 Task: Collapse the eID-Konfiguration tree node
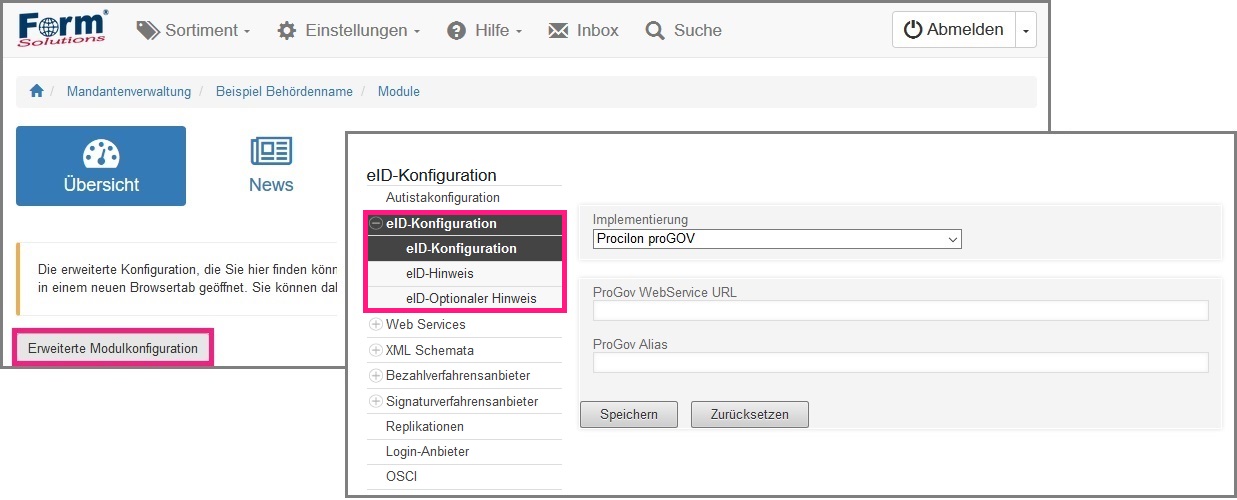376,224
